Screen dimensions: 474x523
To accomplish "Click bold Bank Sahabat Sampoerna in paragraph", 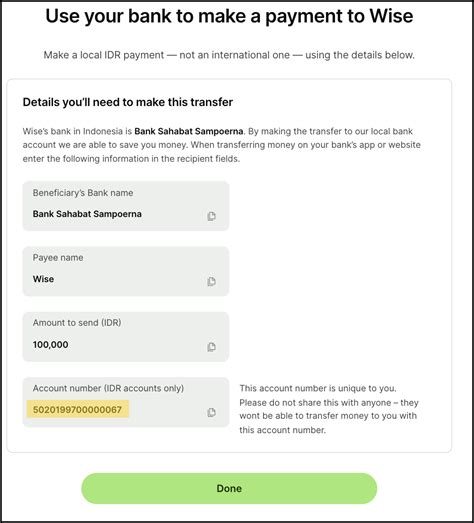I will [188, 131].
